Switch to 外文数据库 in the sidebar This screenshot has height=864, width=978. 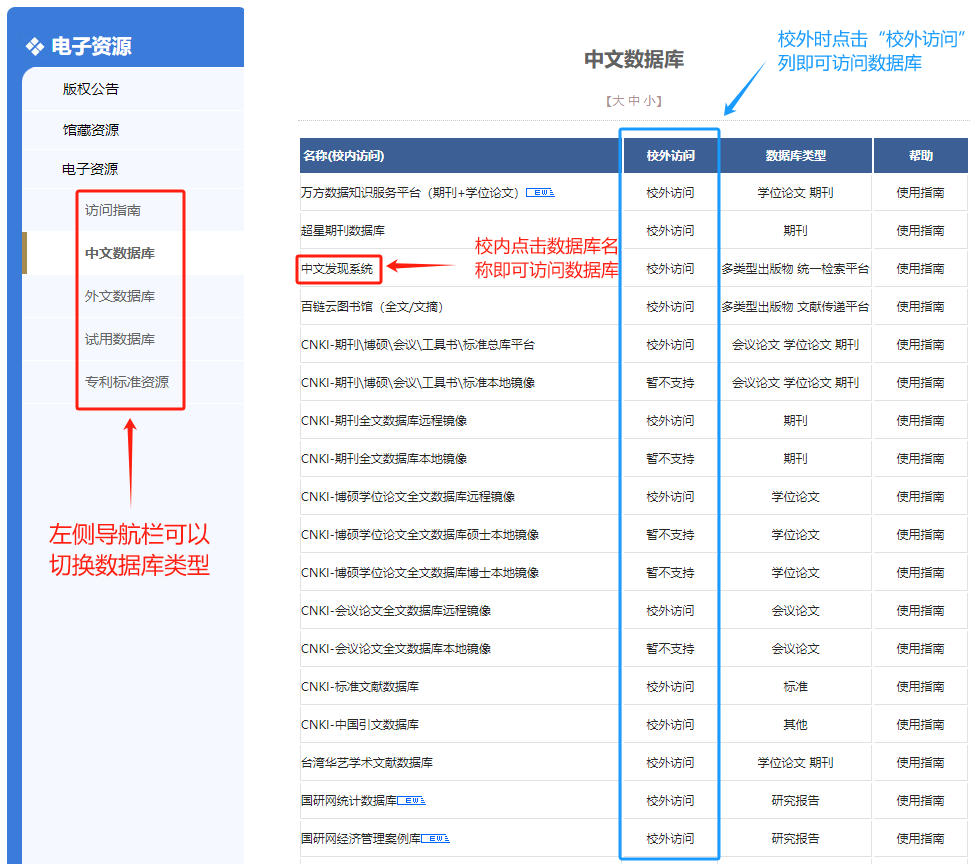tap(120, 297)
